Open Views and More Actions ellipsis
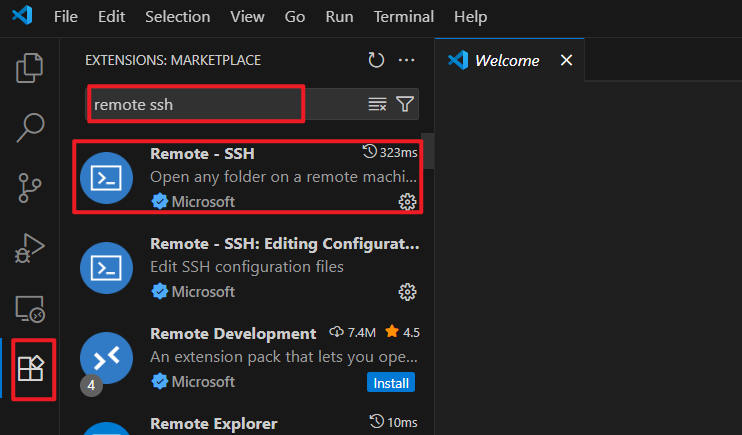The image size is (742, 435). [406, 60]
